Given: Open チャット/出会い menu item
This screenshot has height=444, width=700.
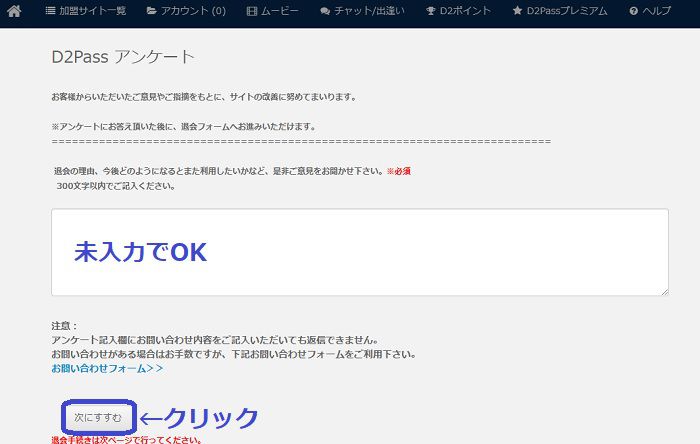Looking at the screenshot, I should click(362, 11).
